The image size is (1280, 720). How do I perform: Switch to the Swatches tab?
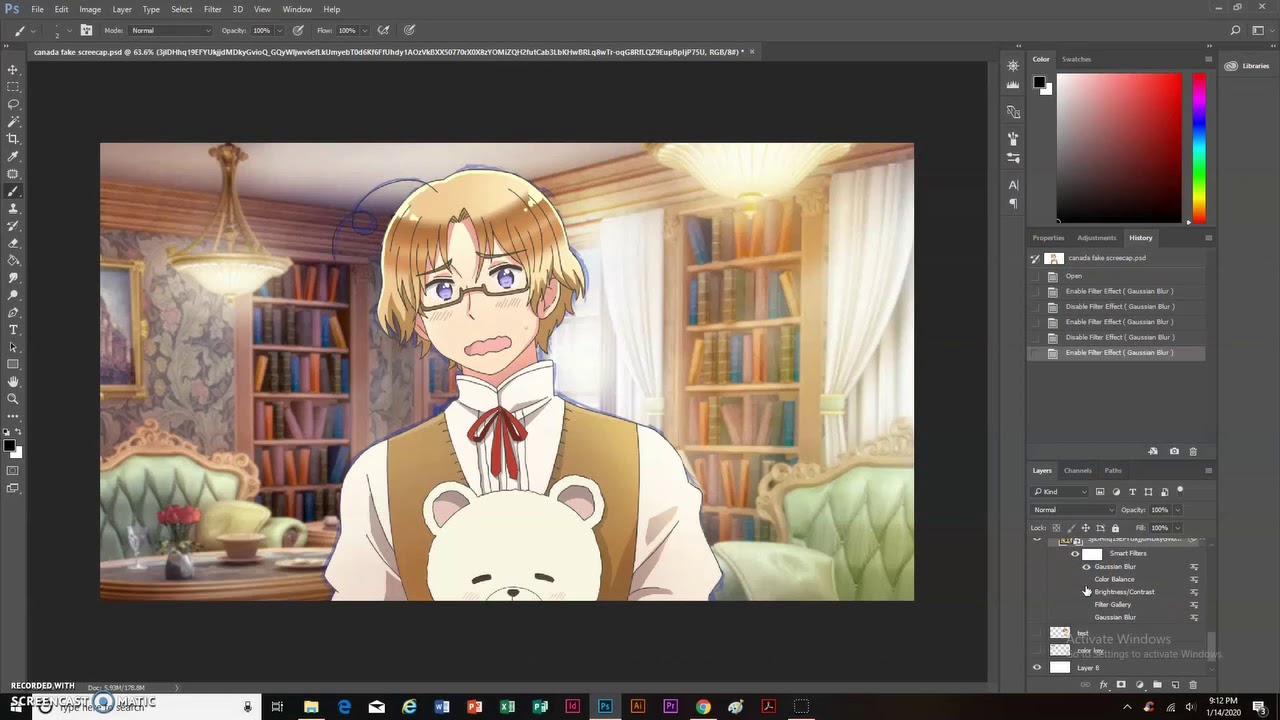(x=1076, y=59)
